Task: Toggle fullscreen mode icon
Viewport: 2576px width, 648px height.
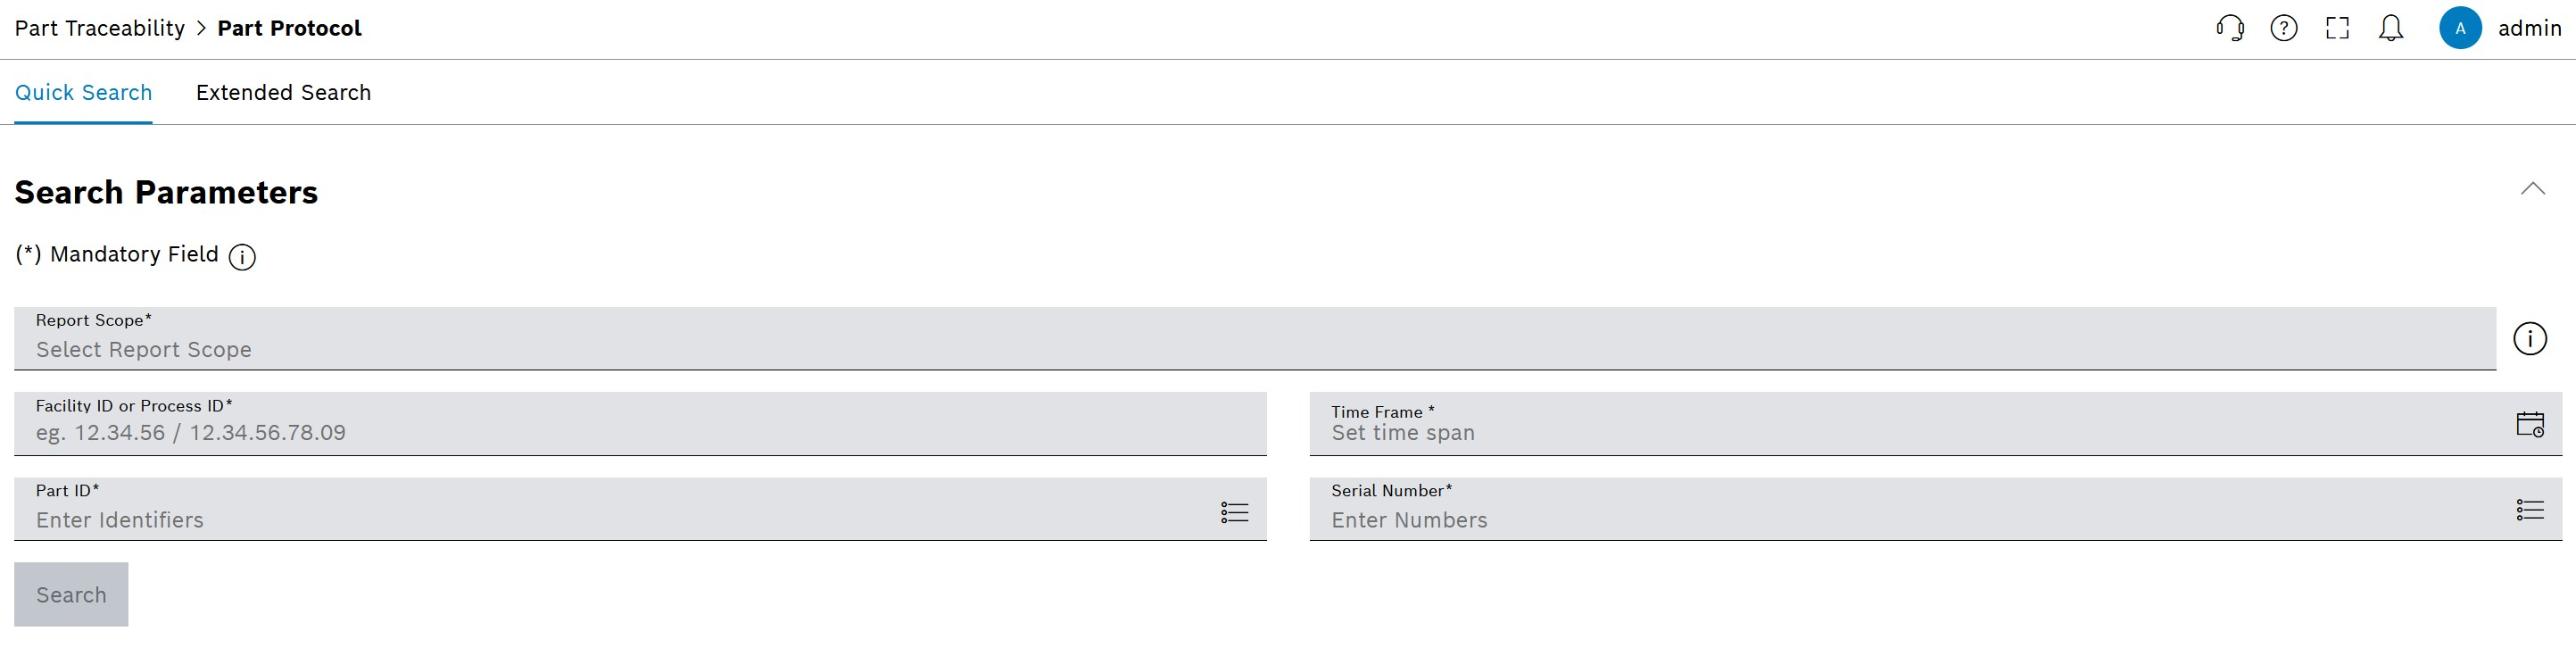Action: tap(2337, 28)
